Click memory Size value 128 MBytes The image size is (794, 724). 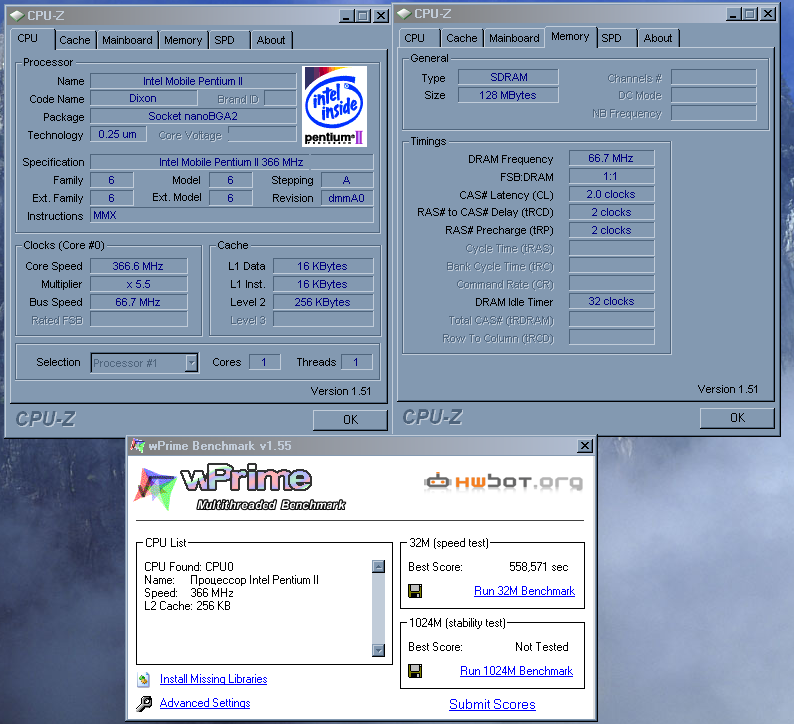click(508, 95)
